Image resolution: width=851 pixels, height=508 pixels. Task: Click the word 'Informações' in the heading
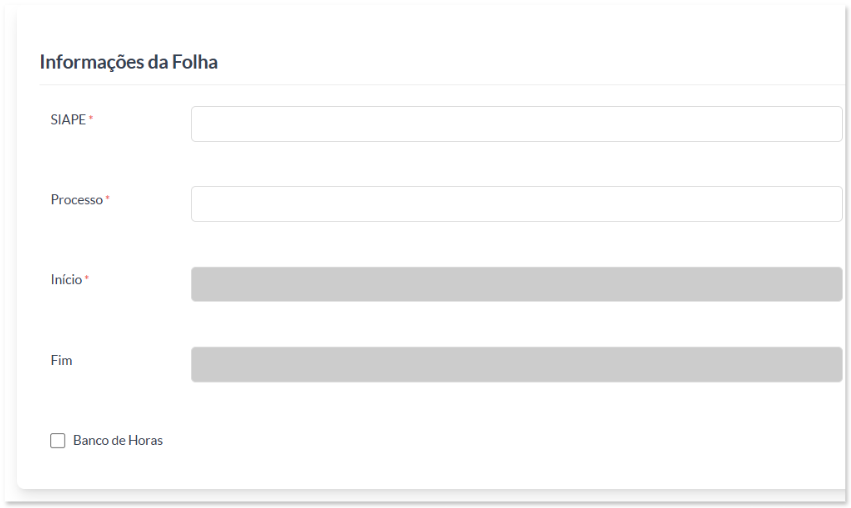point(92,63)
